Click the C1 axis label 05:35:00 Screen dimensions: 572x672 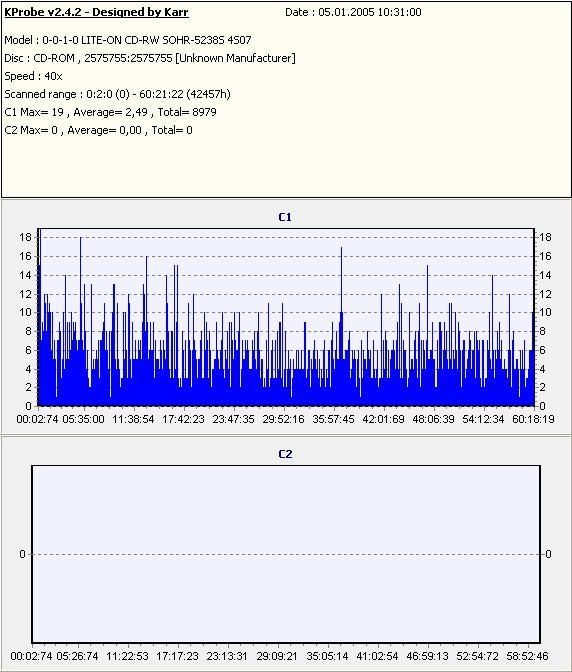point(84,419)
